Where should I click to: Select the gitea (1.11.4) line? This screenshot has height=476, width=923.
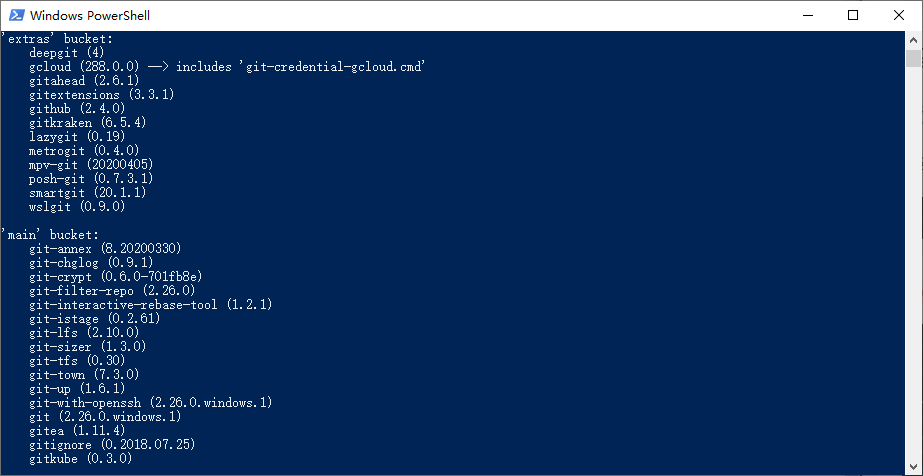(77, 430)
